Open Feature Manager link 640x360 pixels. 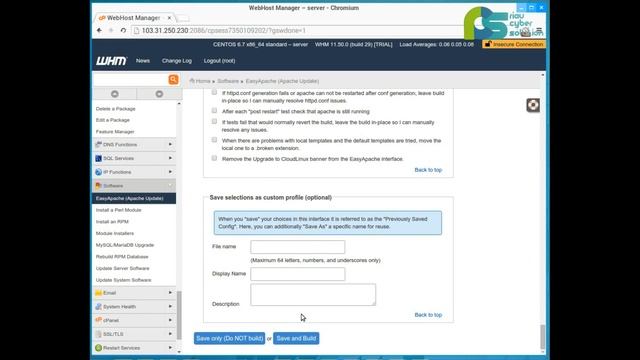pos(115,131)
